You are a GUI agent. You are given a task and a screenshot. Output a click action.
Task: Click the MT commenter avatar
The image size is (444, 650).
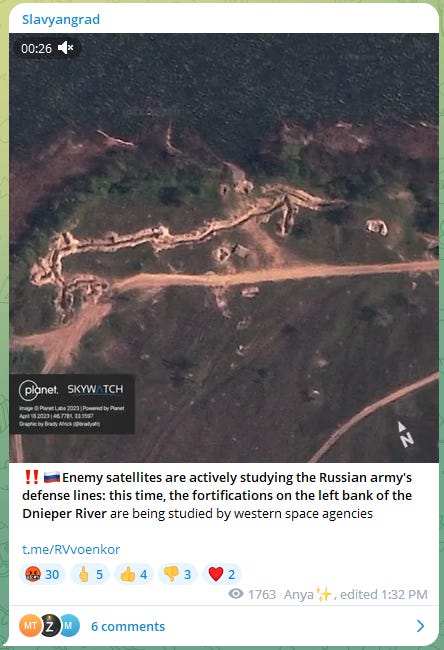click(29, 626)
